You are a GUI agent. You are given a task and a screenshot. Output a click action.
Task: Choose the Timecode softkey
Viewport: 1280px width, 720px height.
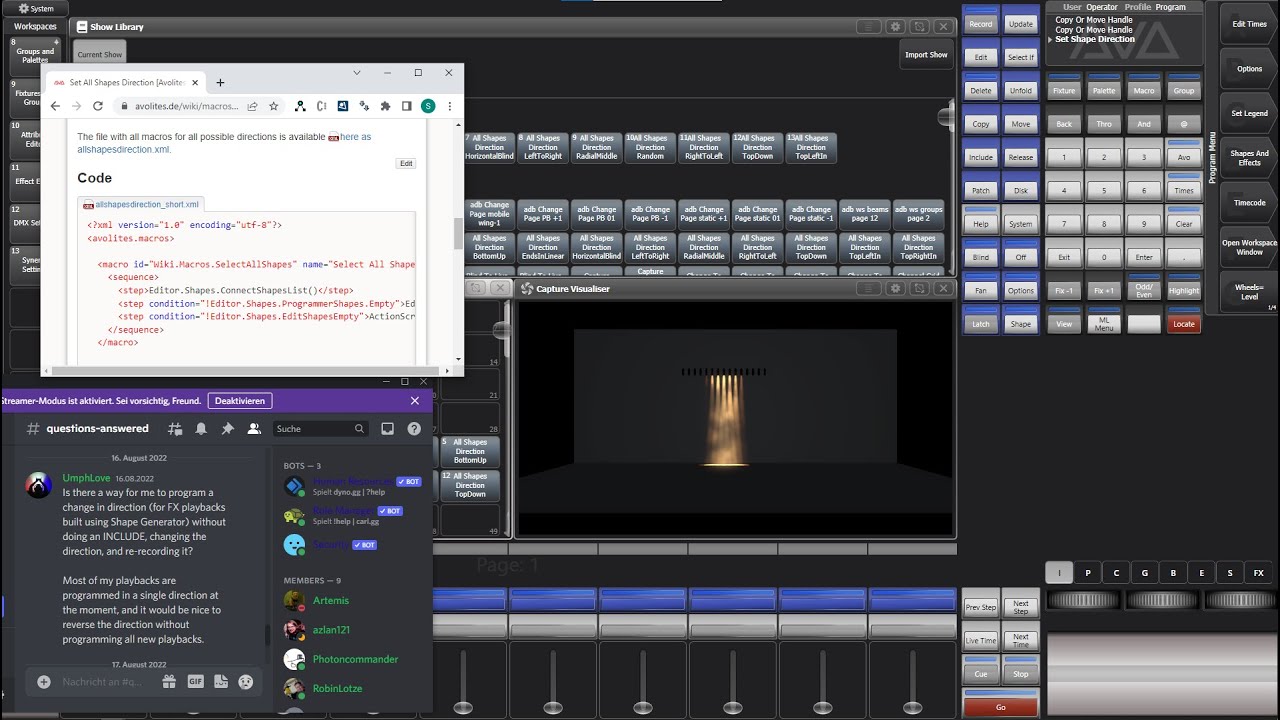click(1249, 203)
